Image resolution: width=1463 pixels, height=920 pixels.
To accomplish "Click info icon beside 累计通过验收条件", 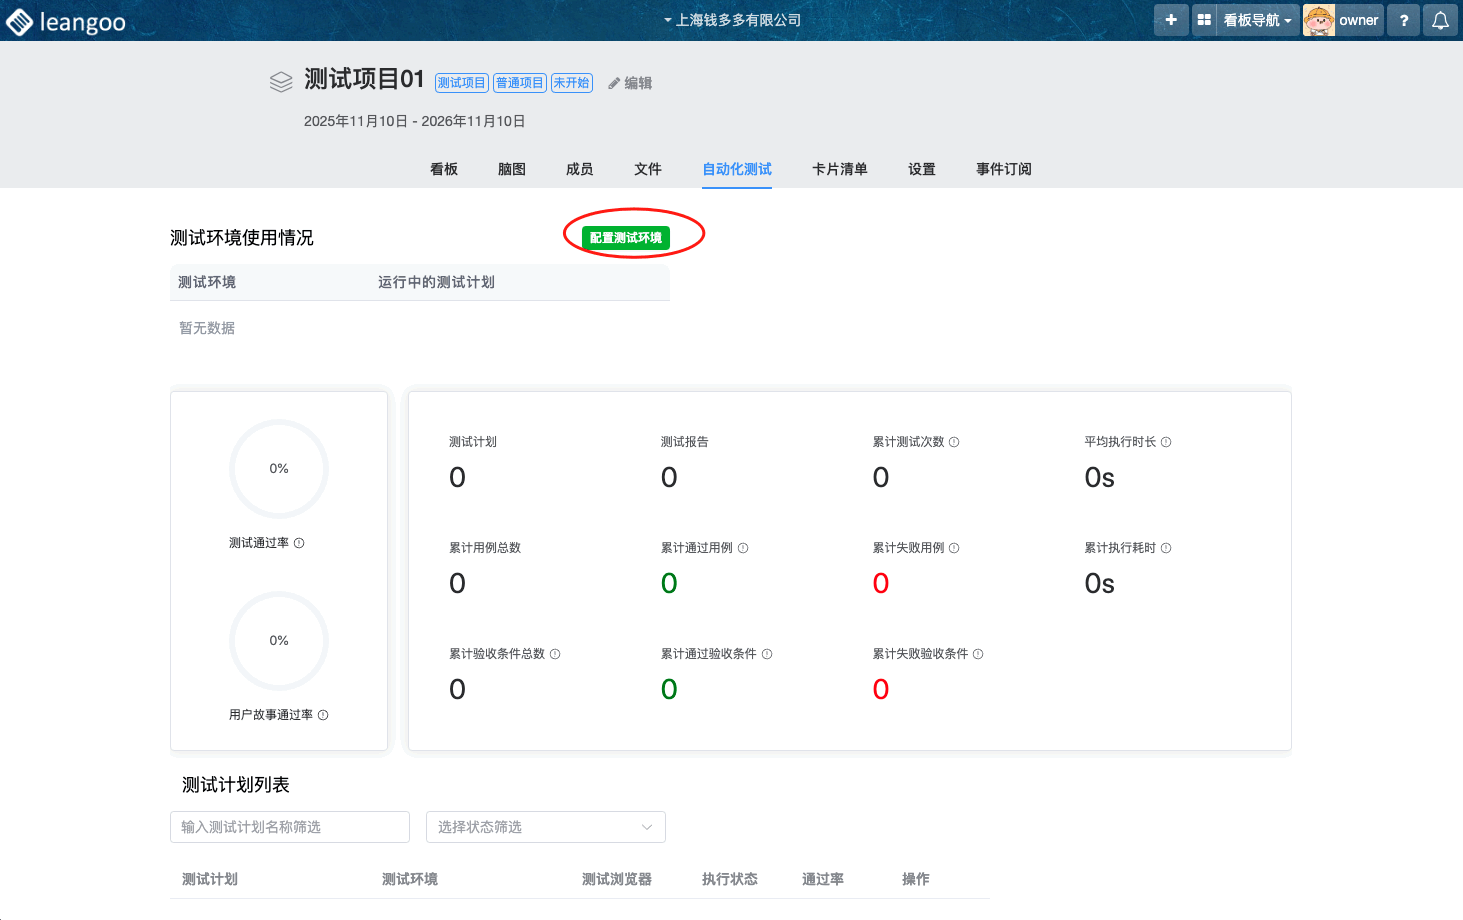I will click(x=767, y=654).
